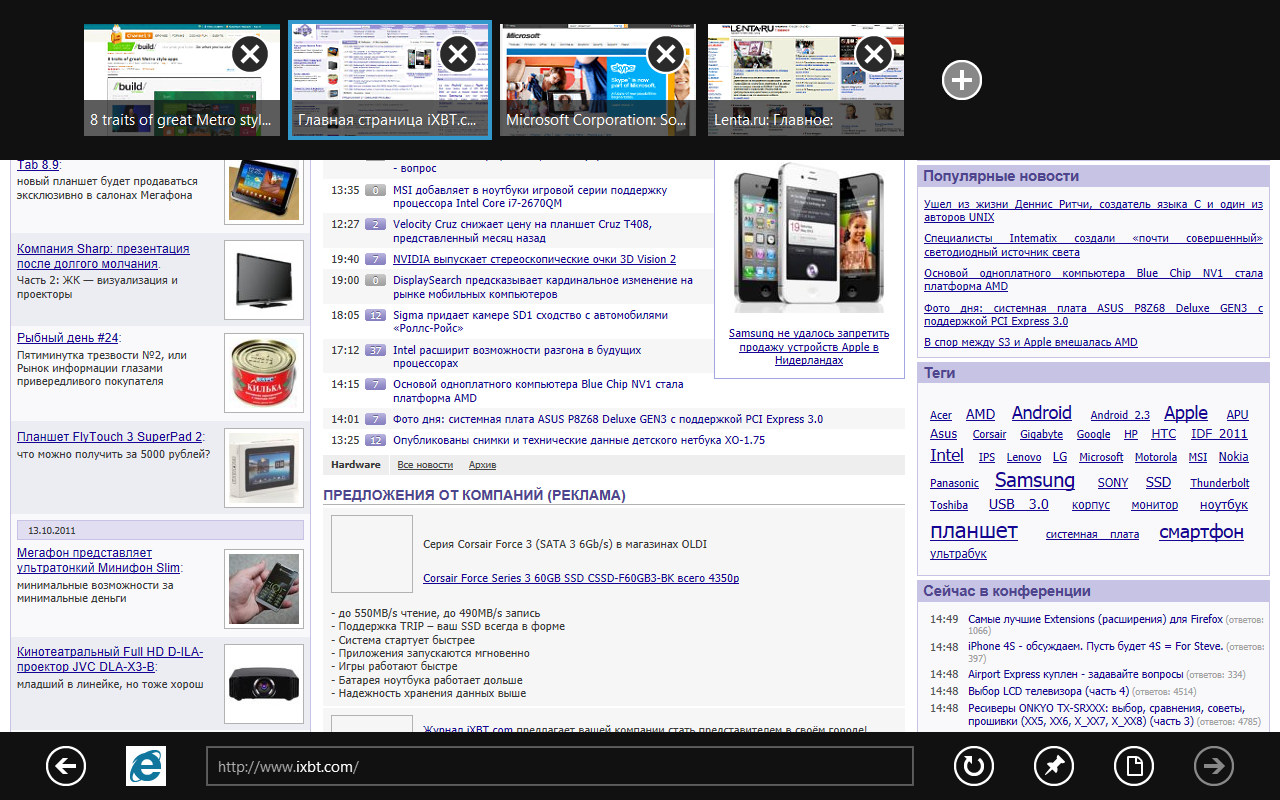Open the Dennis Ritchie popular news link
The width and height of the screenshot is (1280, 800).
click(x=1093, y=211)
